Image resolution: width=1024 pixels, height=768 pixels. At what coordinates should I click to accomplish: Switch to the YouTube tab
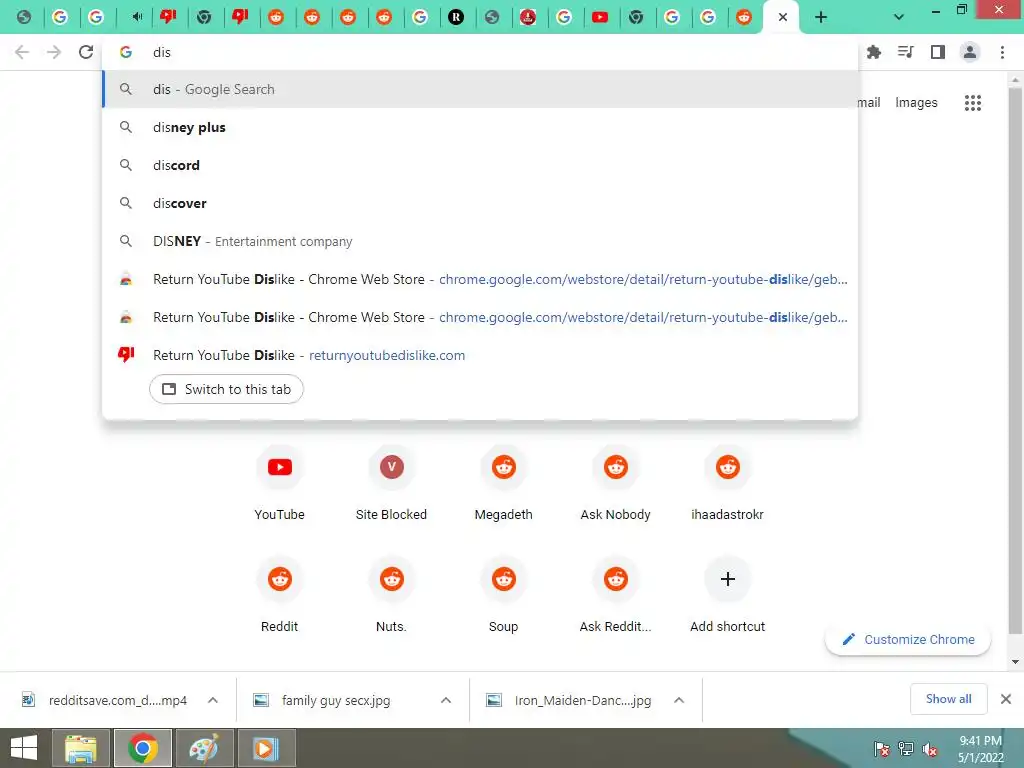pos(600,18)
